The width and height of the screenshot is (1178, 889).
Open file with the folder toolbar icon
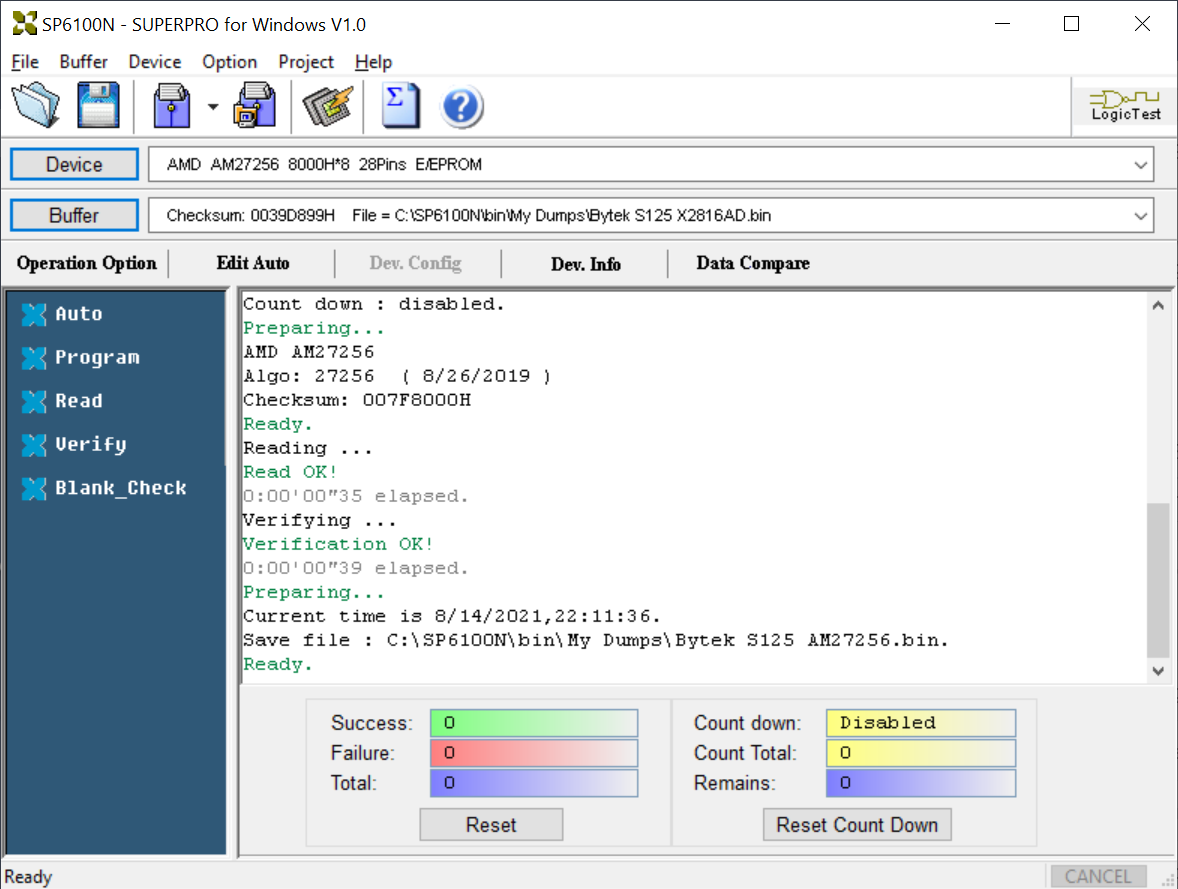35,105
